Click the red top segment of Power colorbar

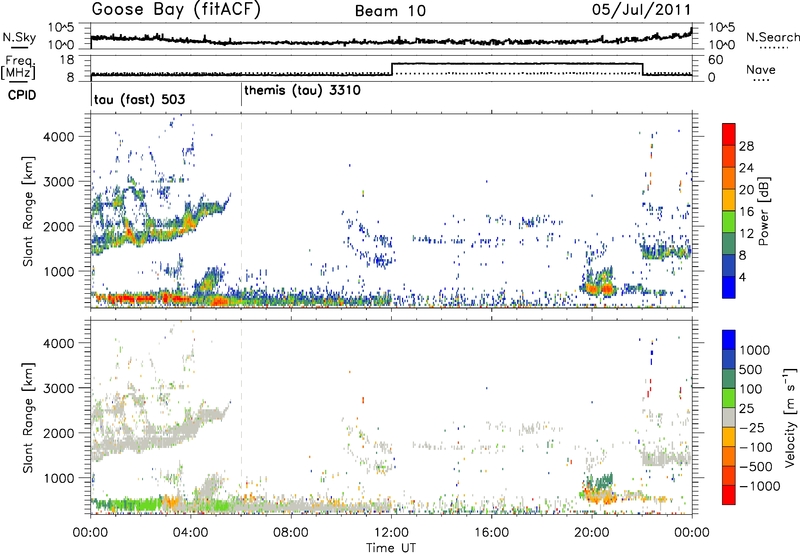pyautogui.click(x=729, y=134)
